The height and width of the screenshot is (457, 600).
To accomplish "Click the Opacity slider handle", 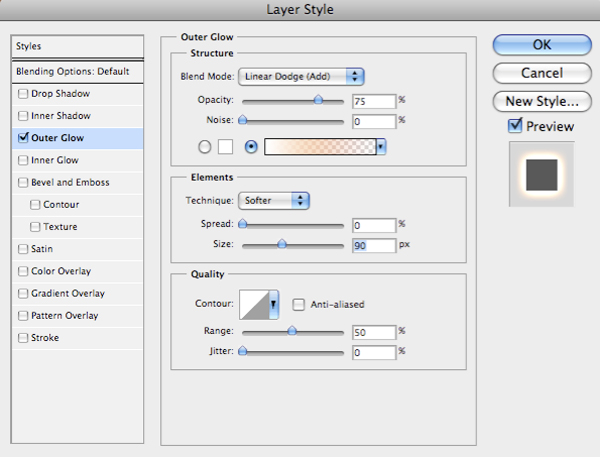I will (318, 100).
